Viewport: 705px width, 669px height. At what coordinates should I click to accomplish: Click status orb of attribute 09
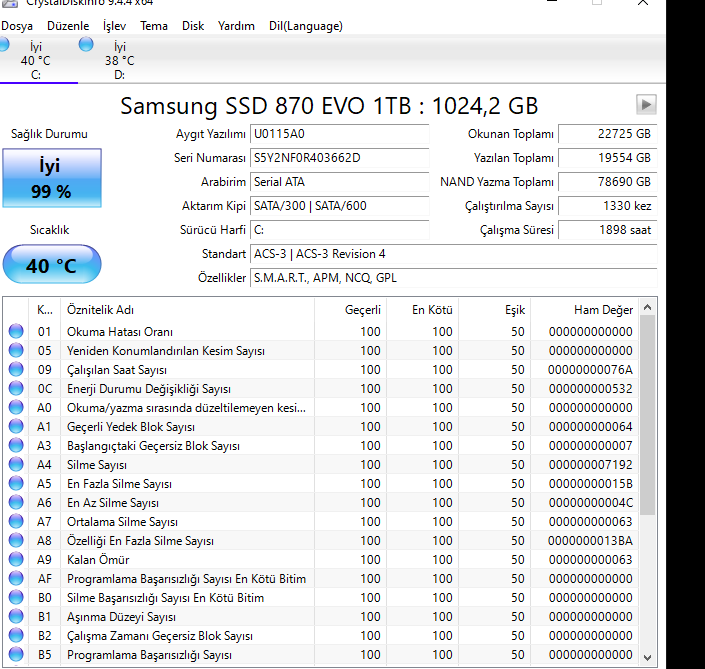point(16,369)
